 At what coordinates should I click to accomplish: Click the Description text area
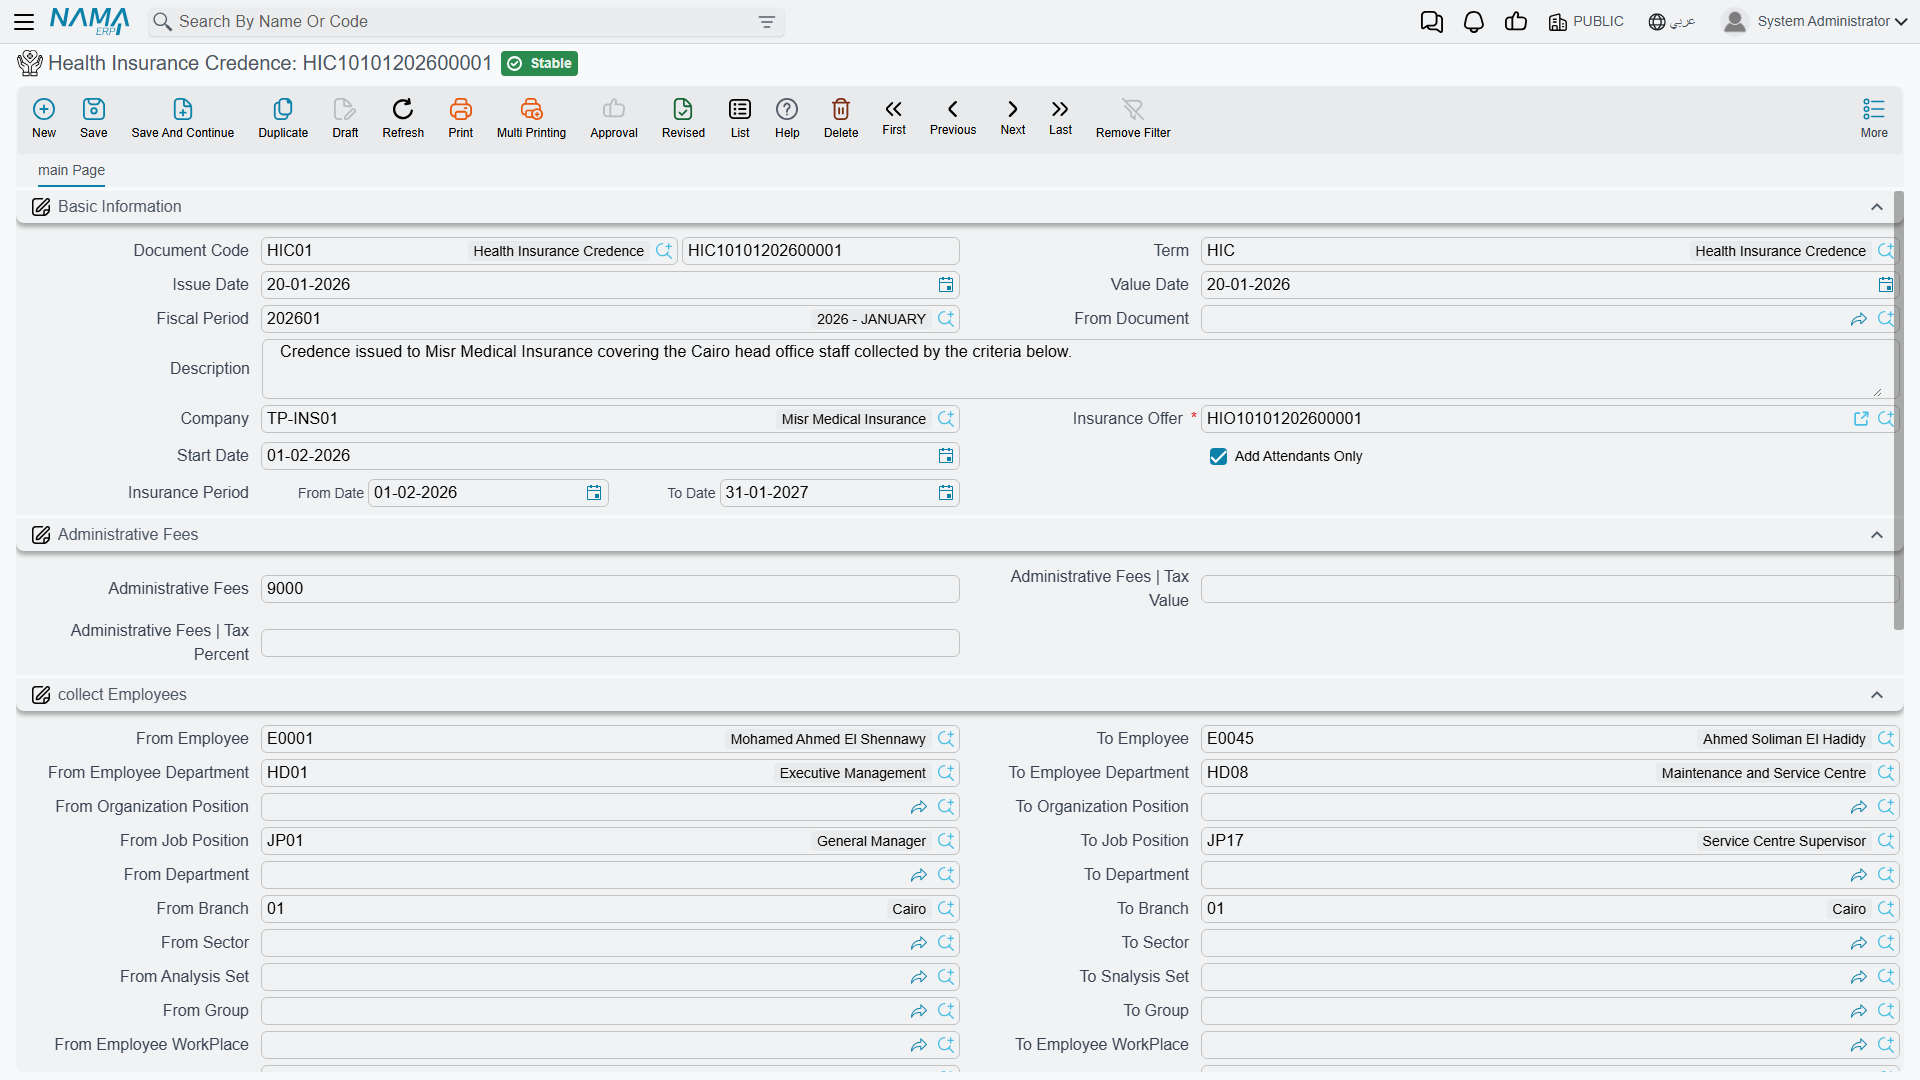coord(1078,369)
